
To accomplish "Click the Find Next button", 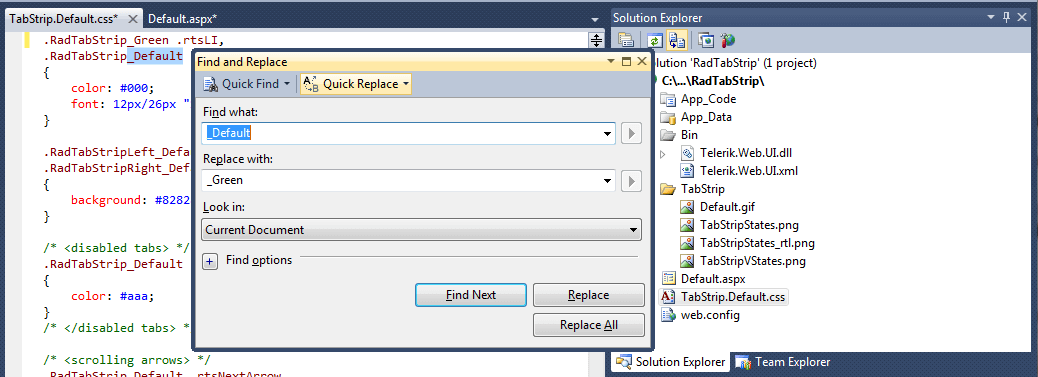I will coord(471,295).
